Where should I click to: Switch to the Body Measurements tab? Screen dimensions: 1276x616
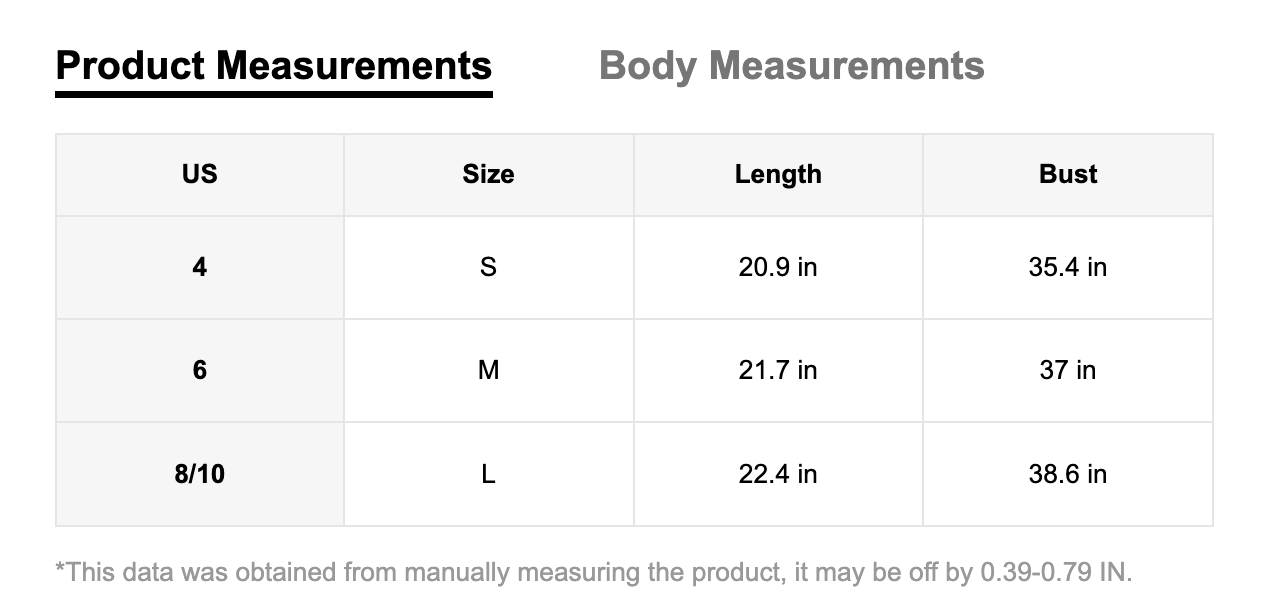pyautogui.click(x=791, y=66)
